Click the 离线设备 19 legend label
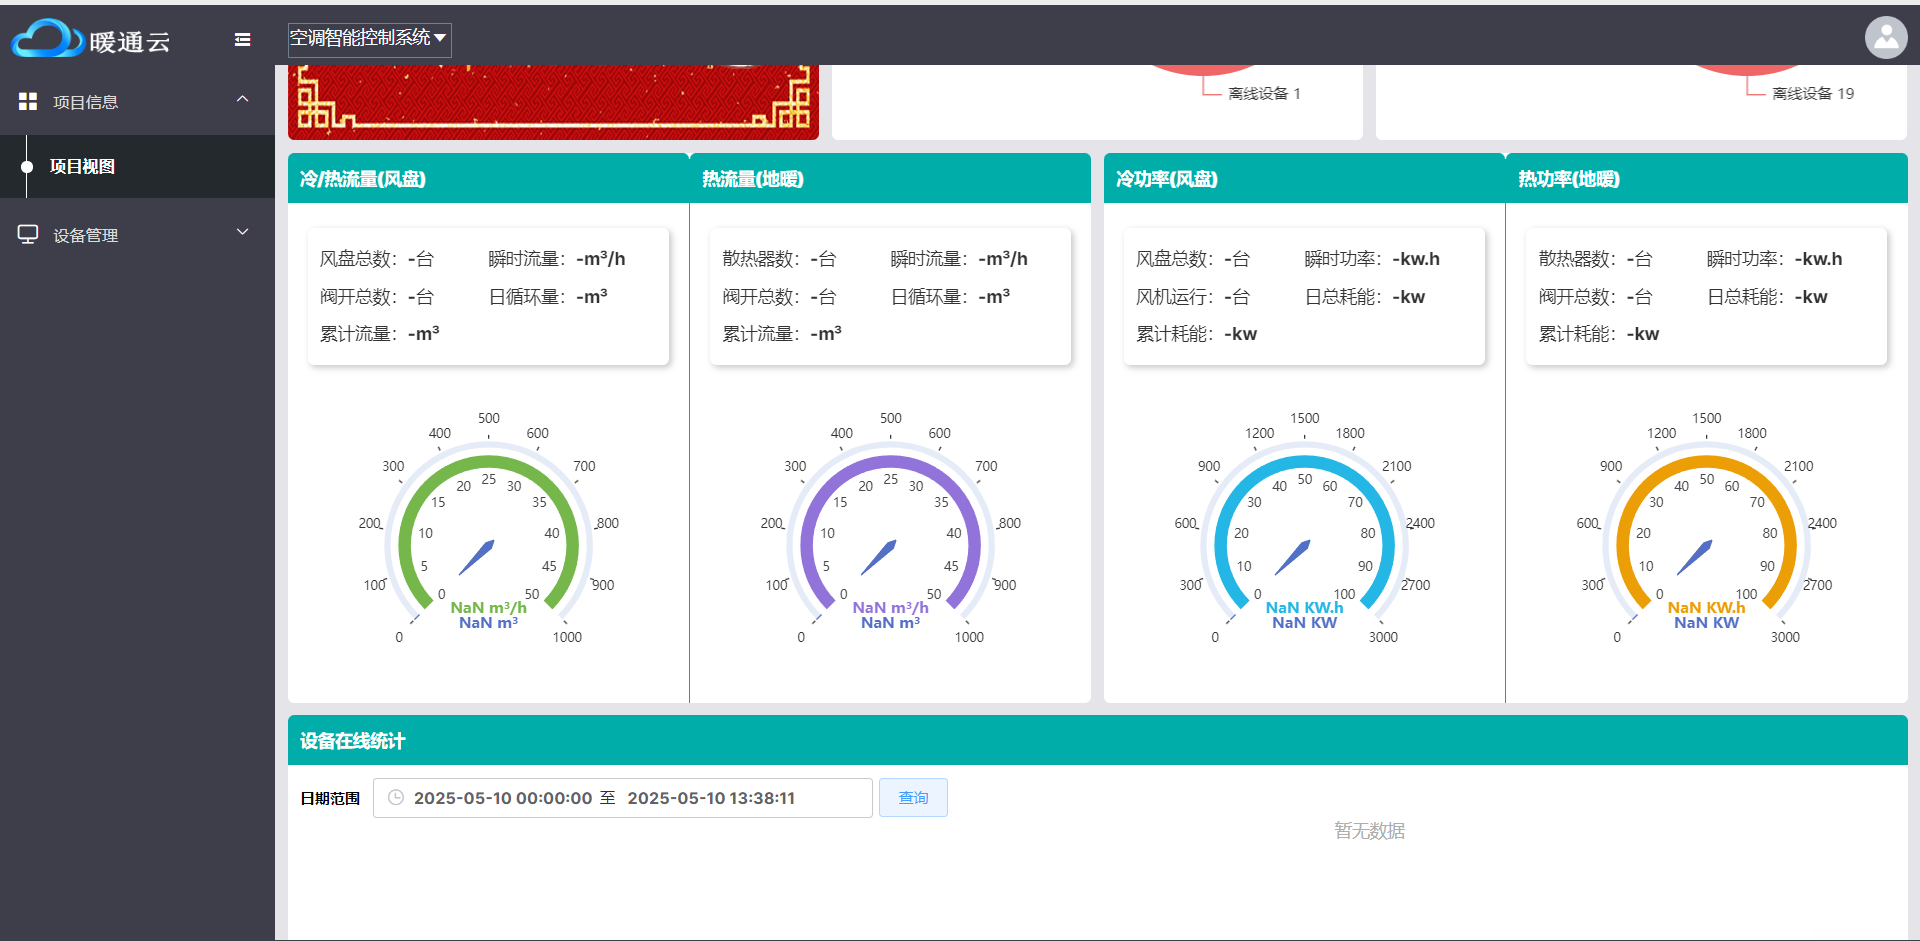This screenshot has width=1920, height=941. tap(1813, 94)
